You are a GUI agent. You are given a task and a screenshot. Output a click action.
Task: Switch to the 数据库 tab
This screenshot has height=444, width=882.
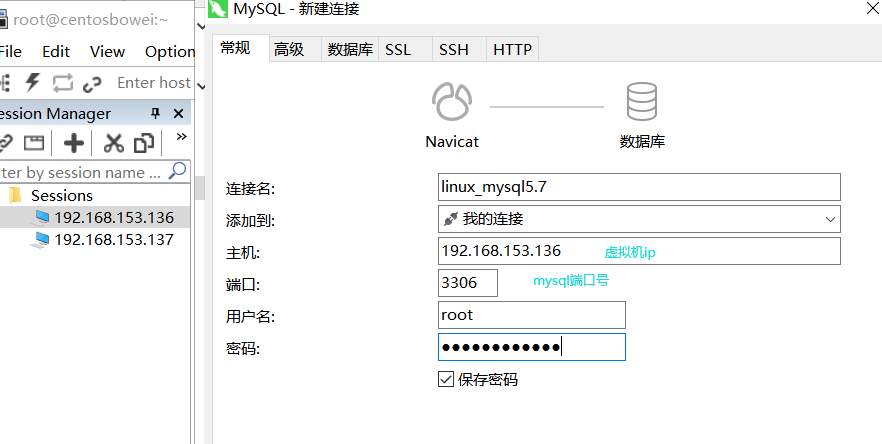350,50
